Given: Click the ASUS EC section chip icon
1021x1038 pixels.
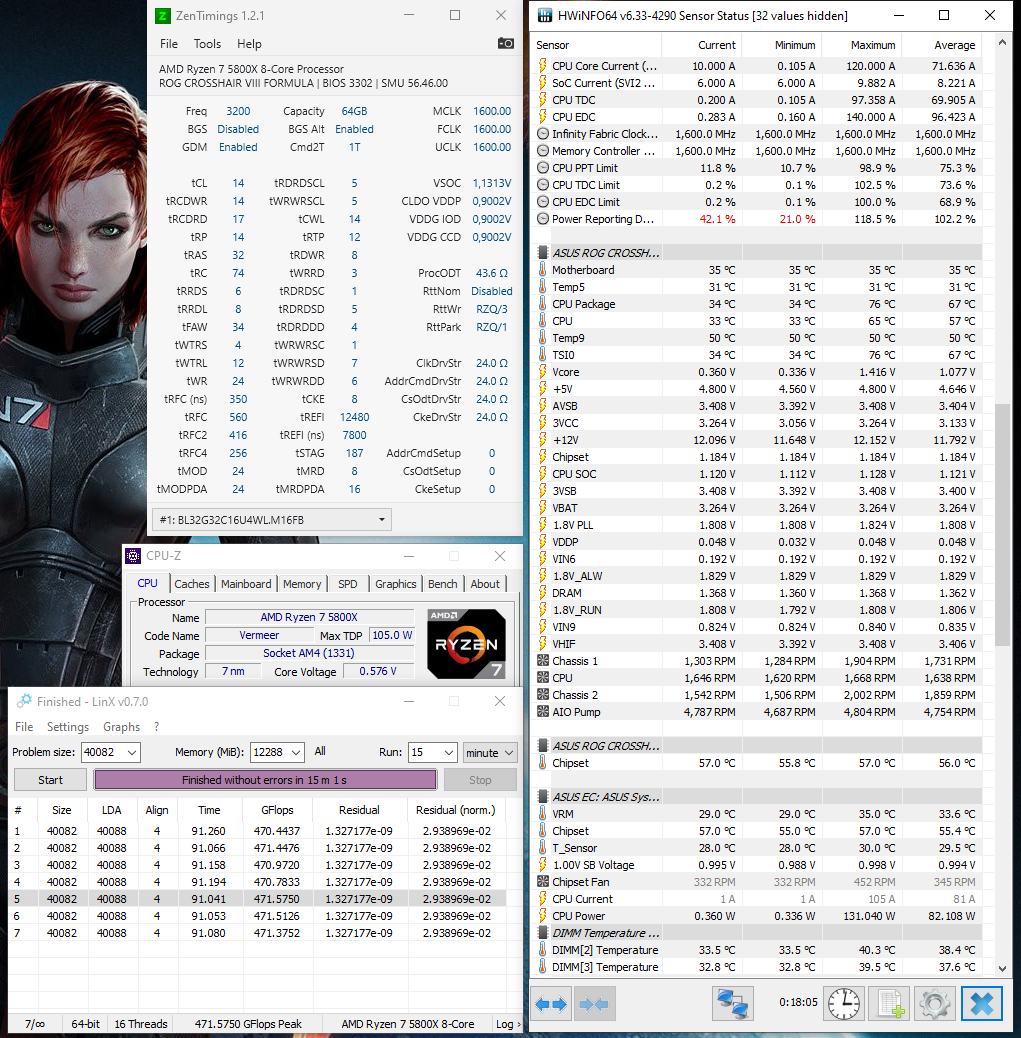Looking at the screenshot, I should tap(542, 797).
